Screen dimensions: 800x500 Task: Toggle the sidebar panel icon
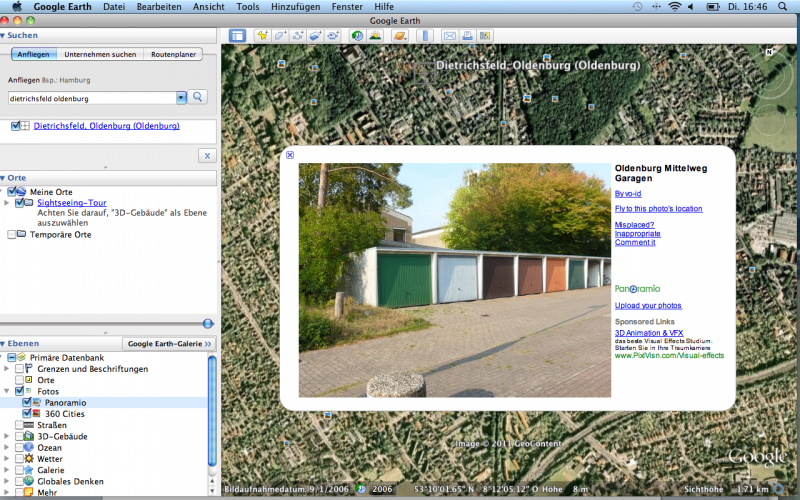click(237, 36)
